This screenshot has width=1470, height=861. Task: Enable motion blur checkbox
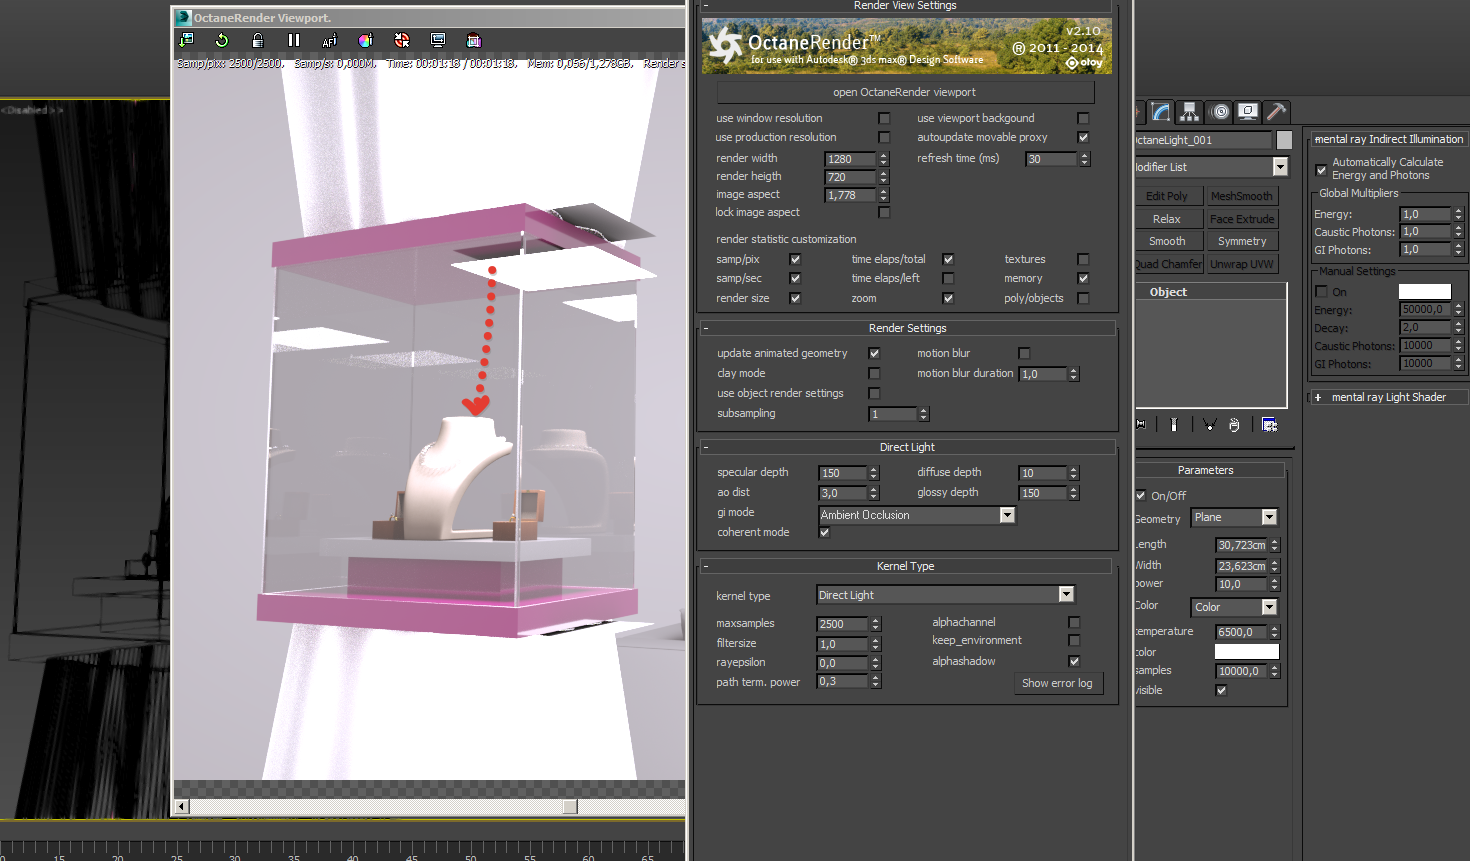tap(1024, 353)
